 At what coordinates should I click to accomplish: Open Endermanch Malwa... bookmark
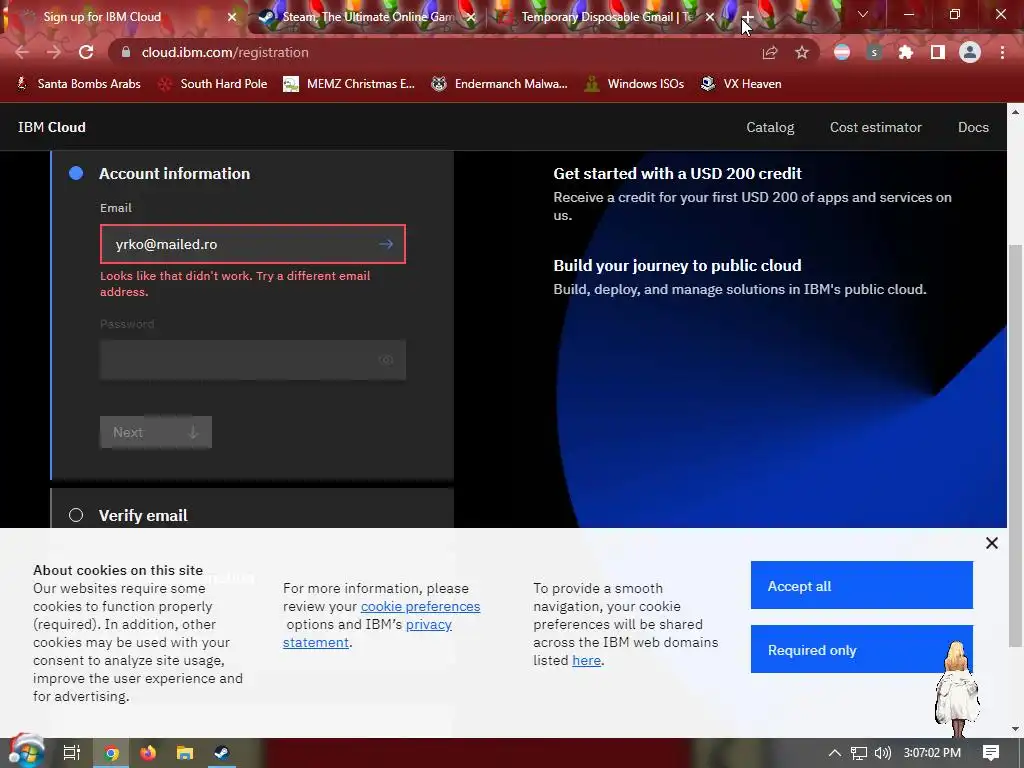pos(499,84)
